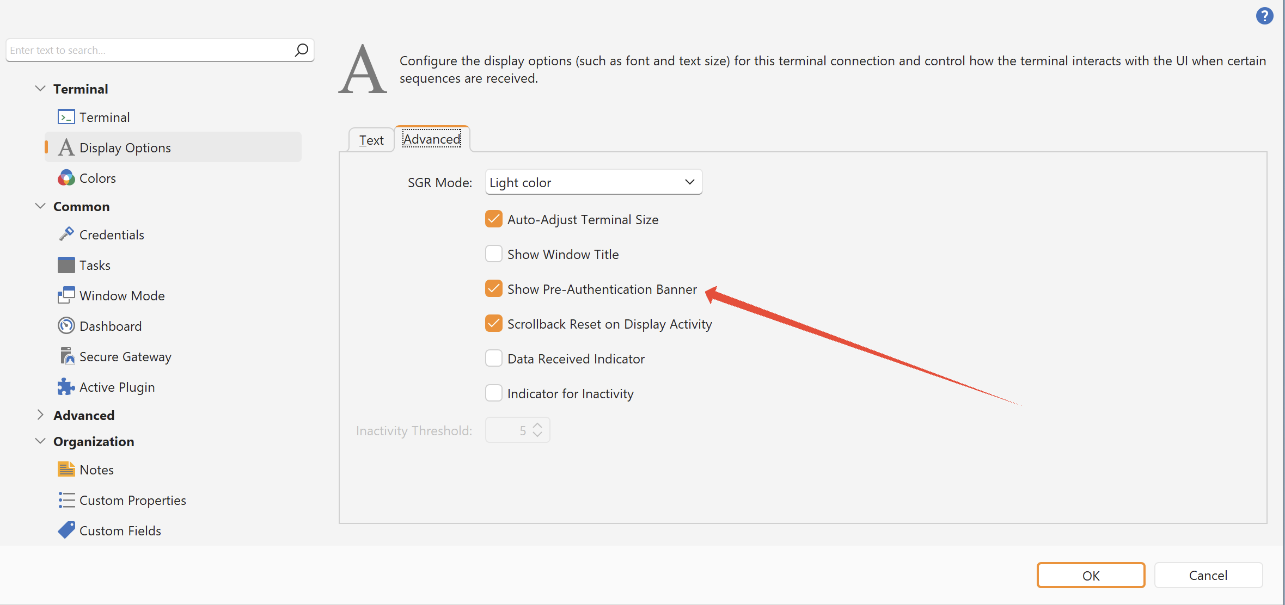Image resolution: width=1285 pixels, height=605 pixels.
Task: Click the search text field
Action: click(x=150, y=50)
